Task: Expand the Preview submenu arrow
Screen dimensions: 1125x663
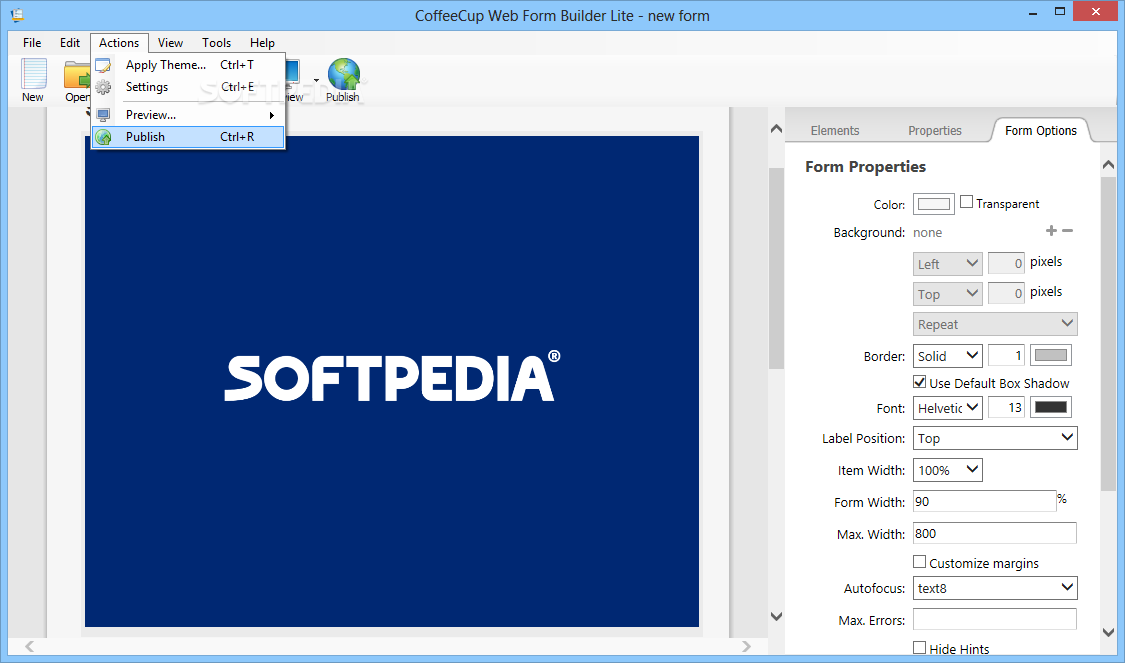Action: [x=272, y=116]
